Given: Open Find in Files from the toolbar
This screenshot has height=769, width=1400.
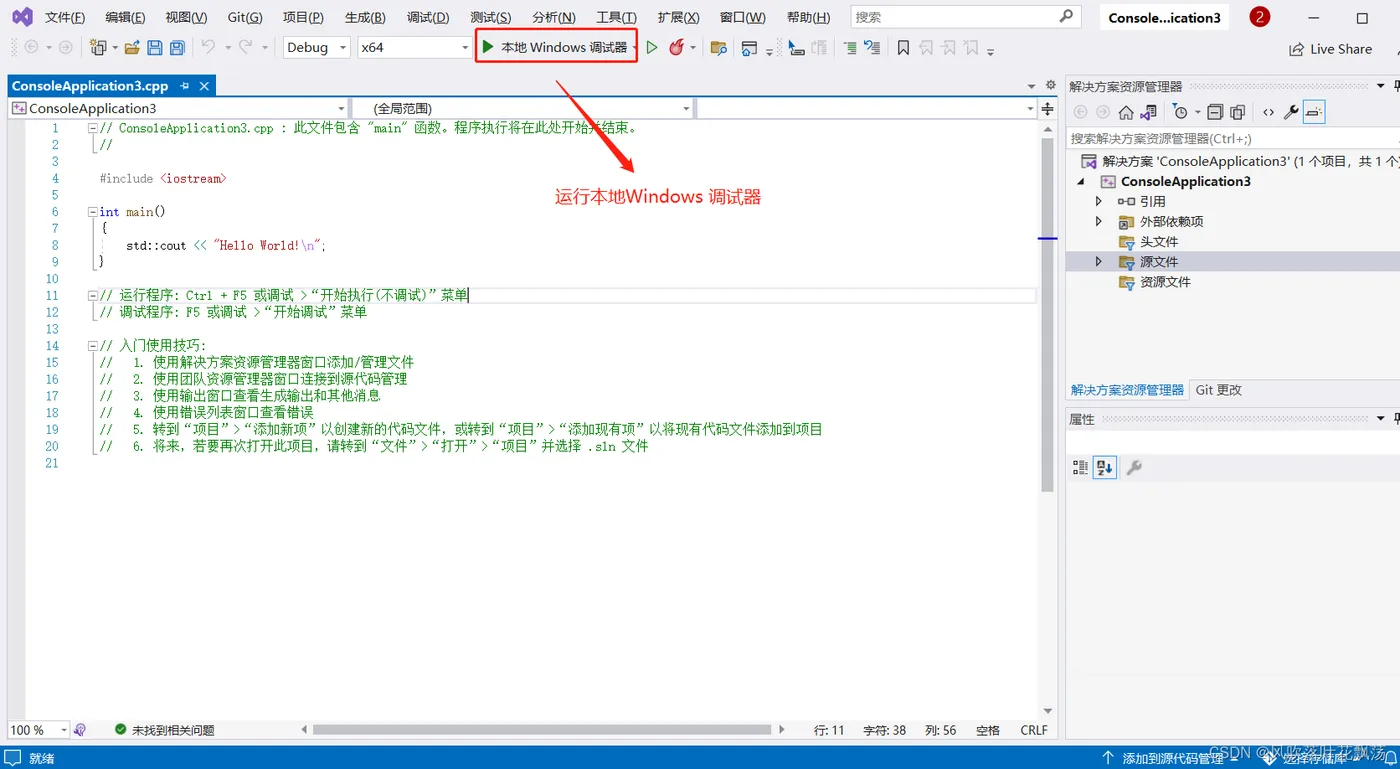Looking at the screenshot, I should pyautogui.click(x=718, y=47).
